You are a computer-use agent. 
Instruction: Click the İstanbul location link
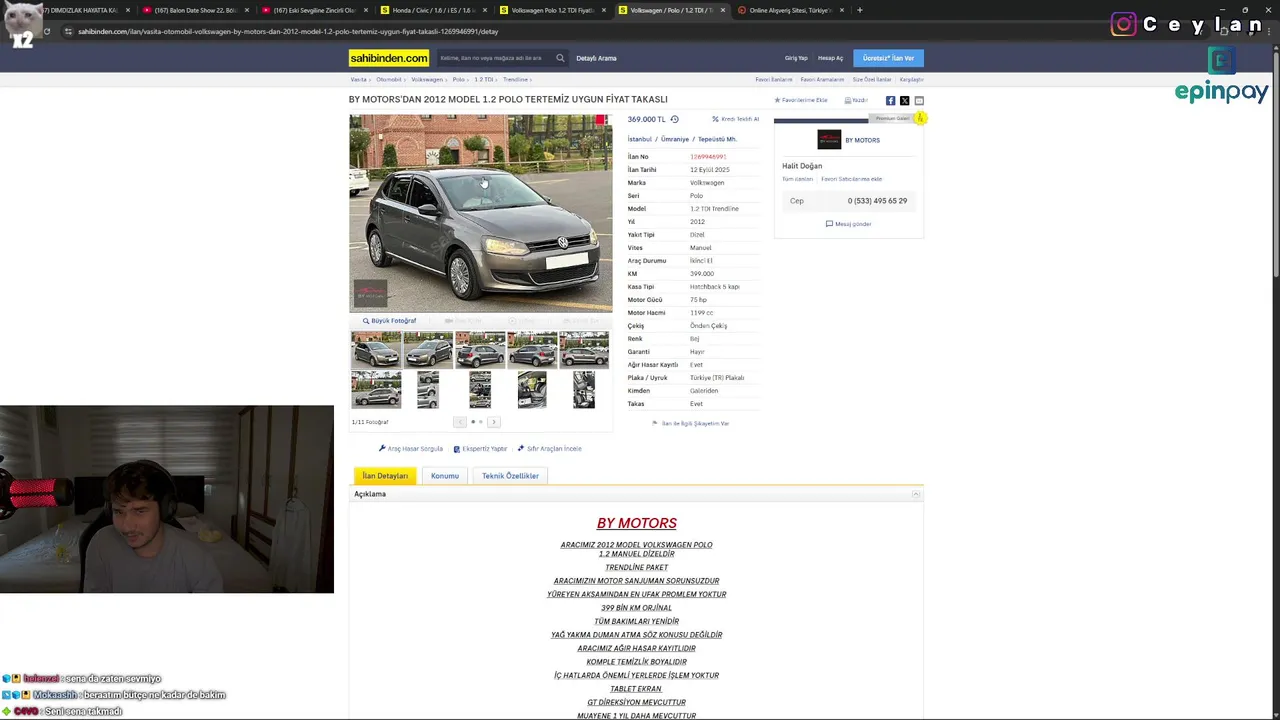click(640, 139)
